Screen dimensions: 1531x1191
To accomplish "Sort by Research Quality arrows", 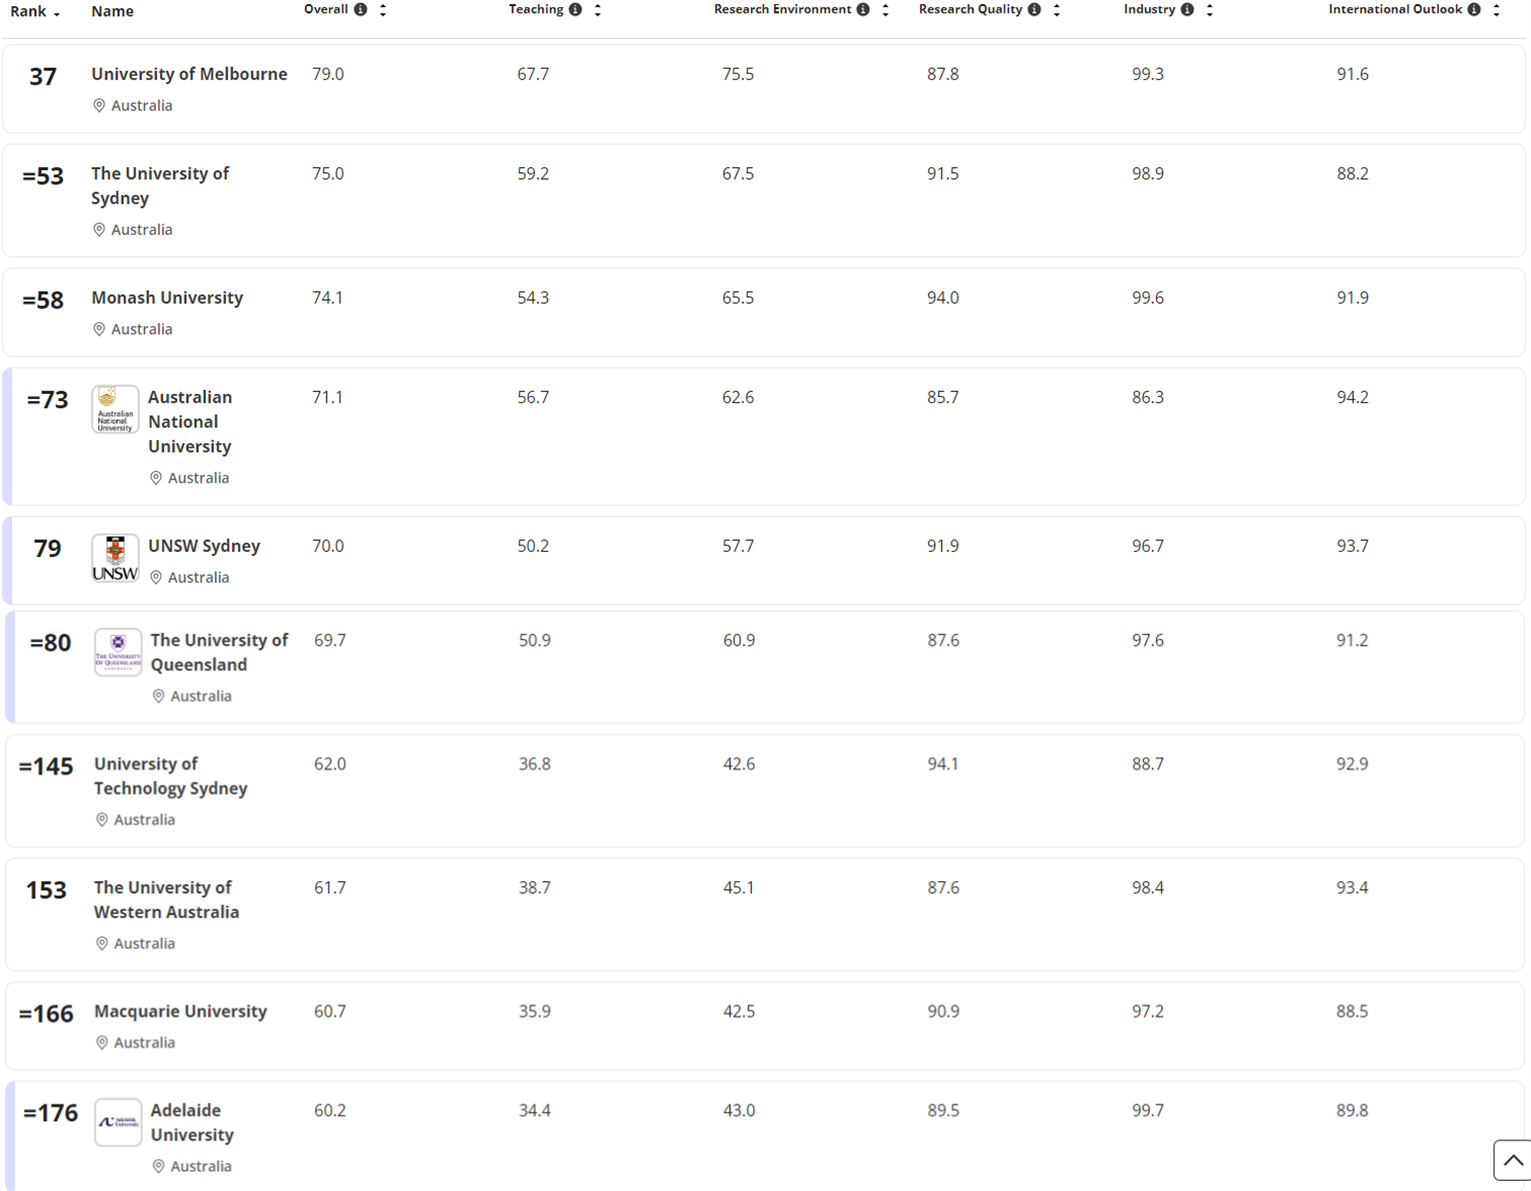I will click(1057, 10).
